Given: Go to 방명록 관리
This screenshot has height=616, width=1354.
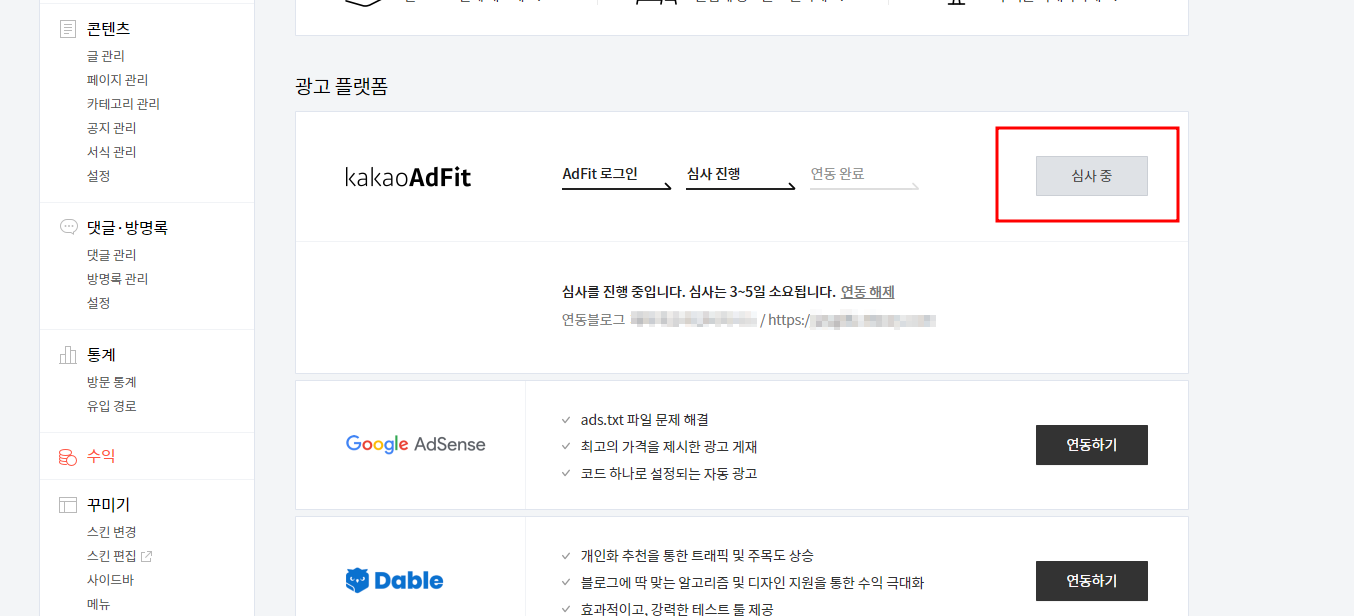Looking at the screenshot, I should (x=118, y=279).
